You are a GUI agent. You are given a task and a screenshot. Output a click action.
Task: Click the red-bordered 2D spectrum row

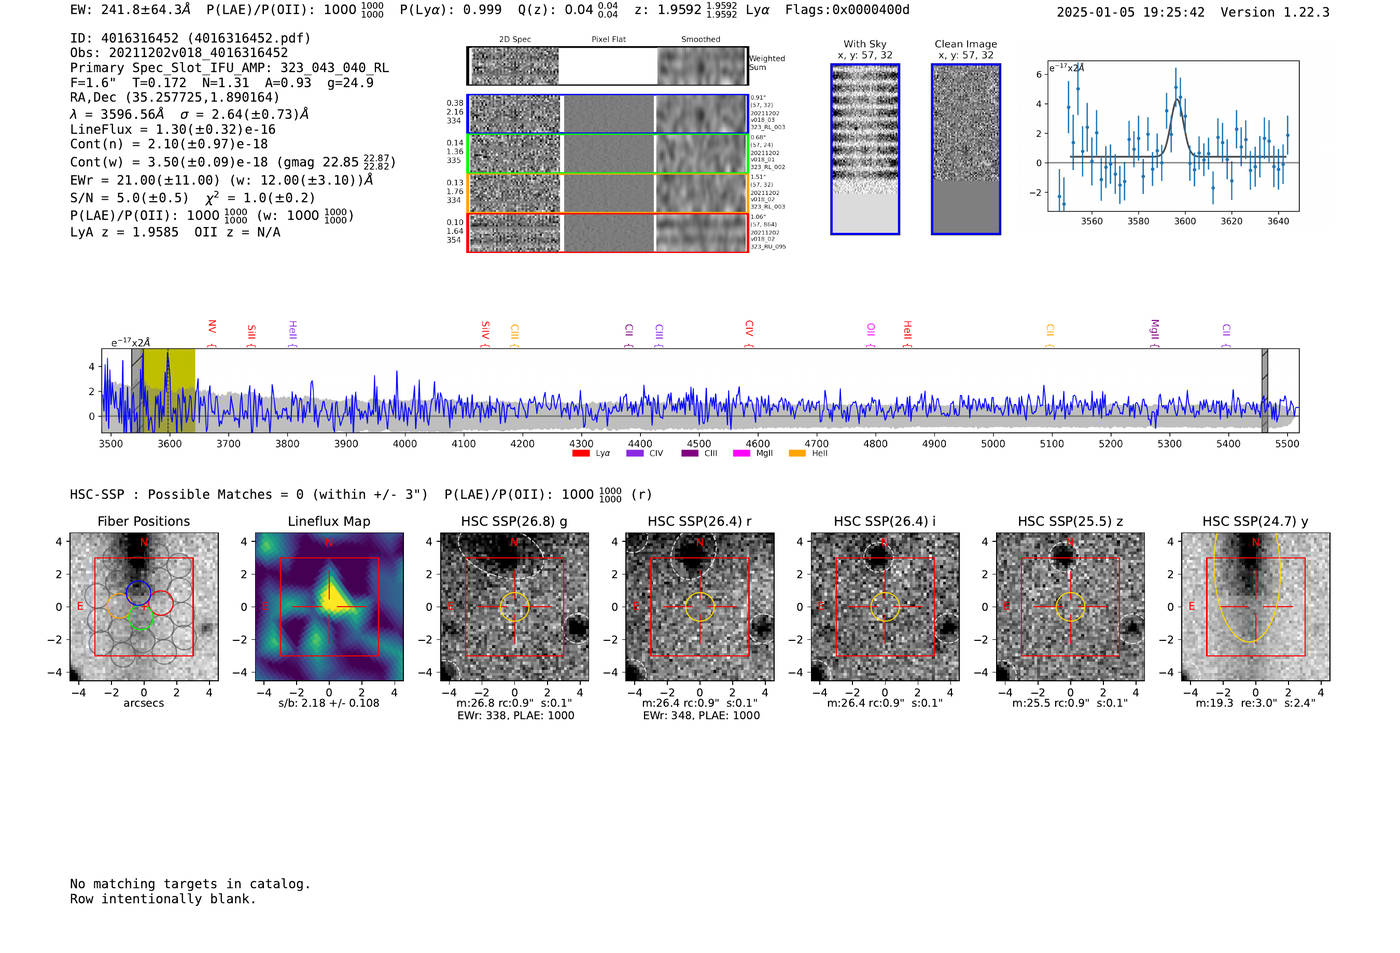(608, 232)
